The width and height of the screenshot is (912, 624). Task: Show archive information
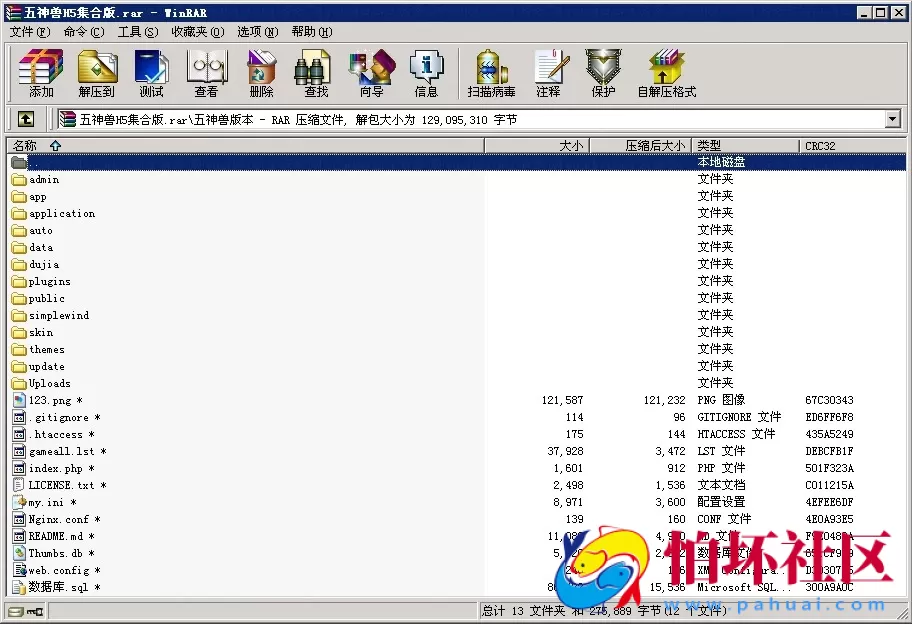[426, 72]
